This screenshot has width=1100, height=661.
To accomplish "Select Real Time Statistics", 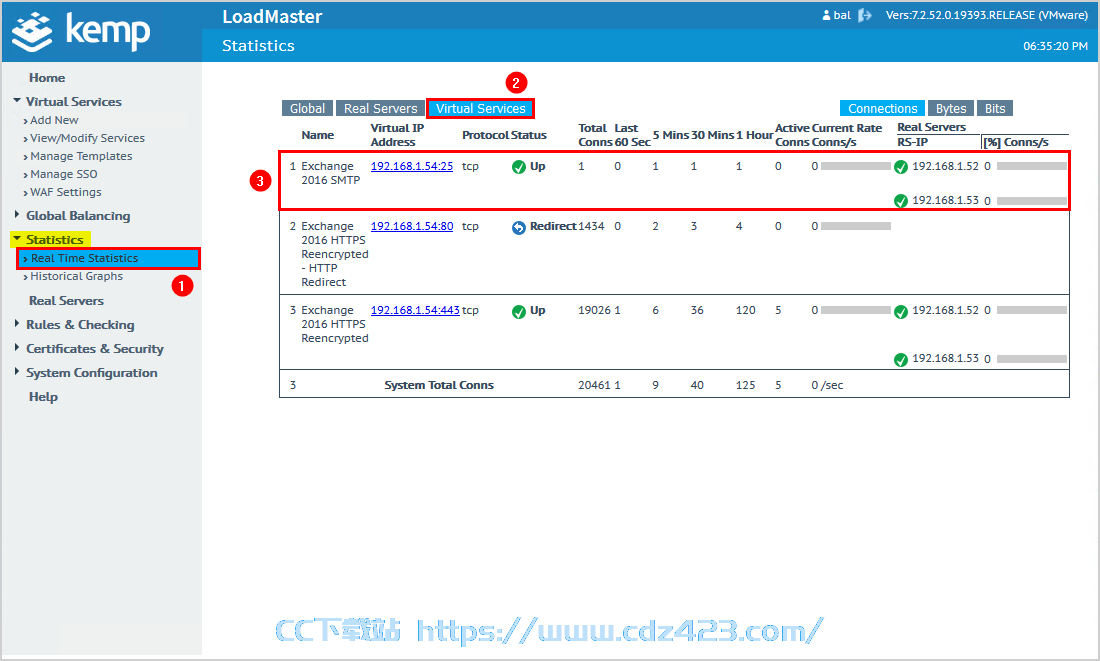I will (108, 258).
